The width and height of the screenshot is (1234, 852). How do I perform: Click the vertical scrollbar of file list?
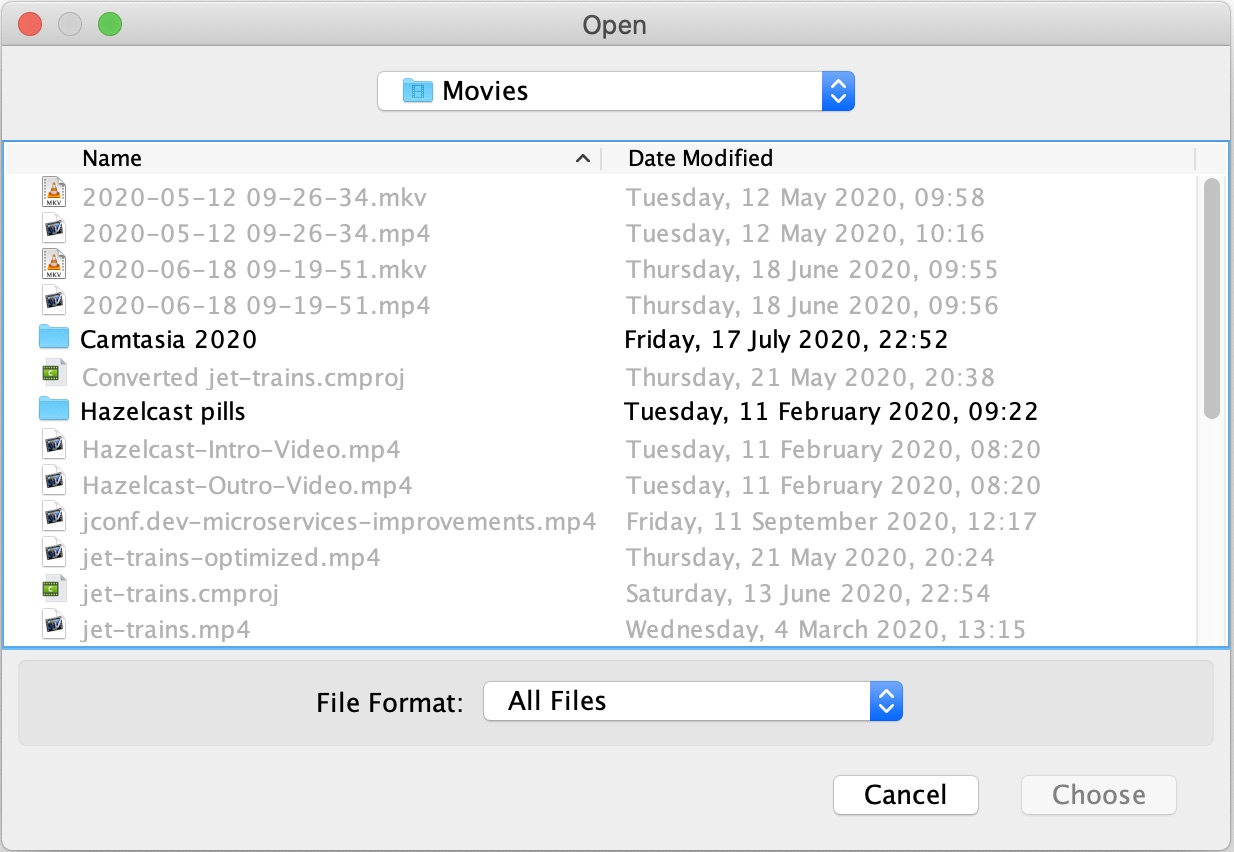point(1212,300)
